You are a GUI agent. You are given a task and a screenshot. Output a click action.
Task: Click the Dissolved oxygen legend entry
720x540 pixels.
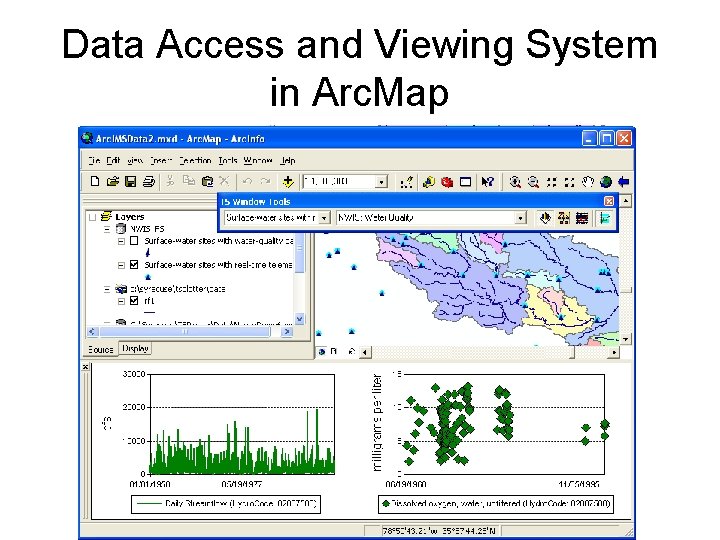[496, 504]
